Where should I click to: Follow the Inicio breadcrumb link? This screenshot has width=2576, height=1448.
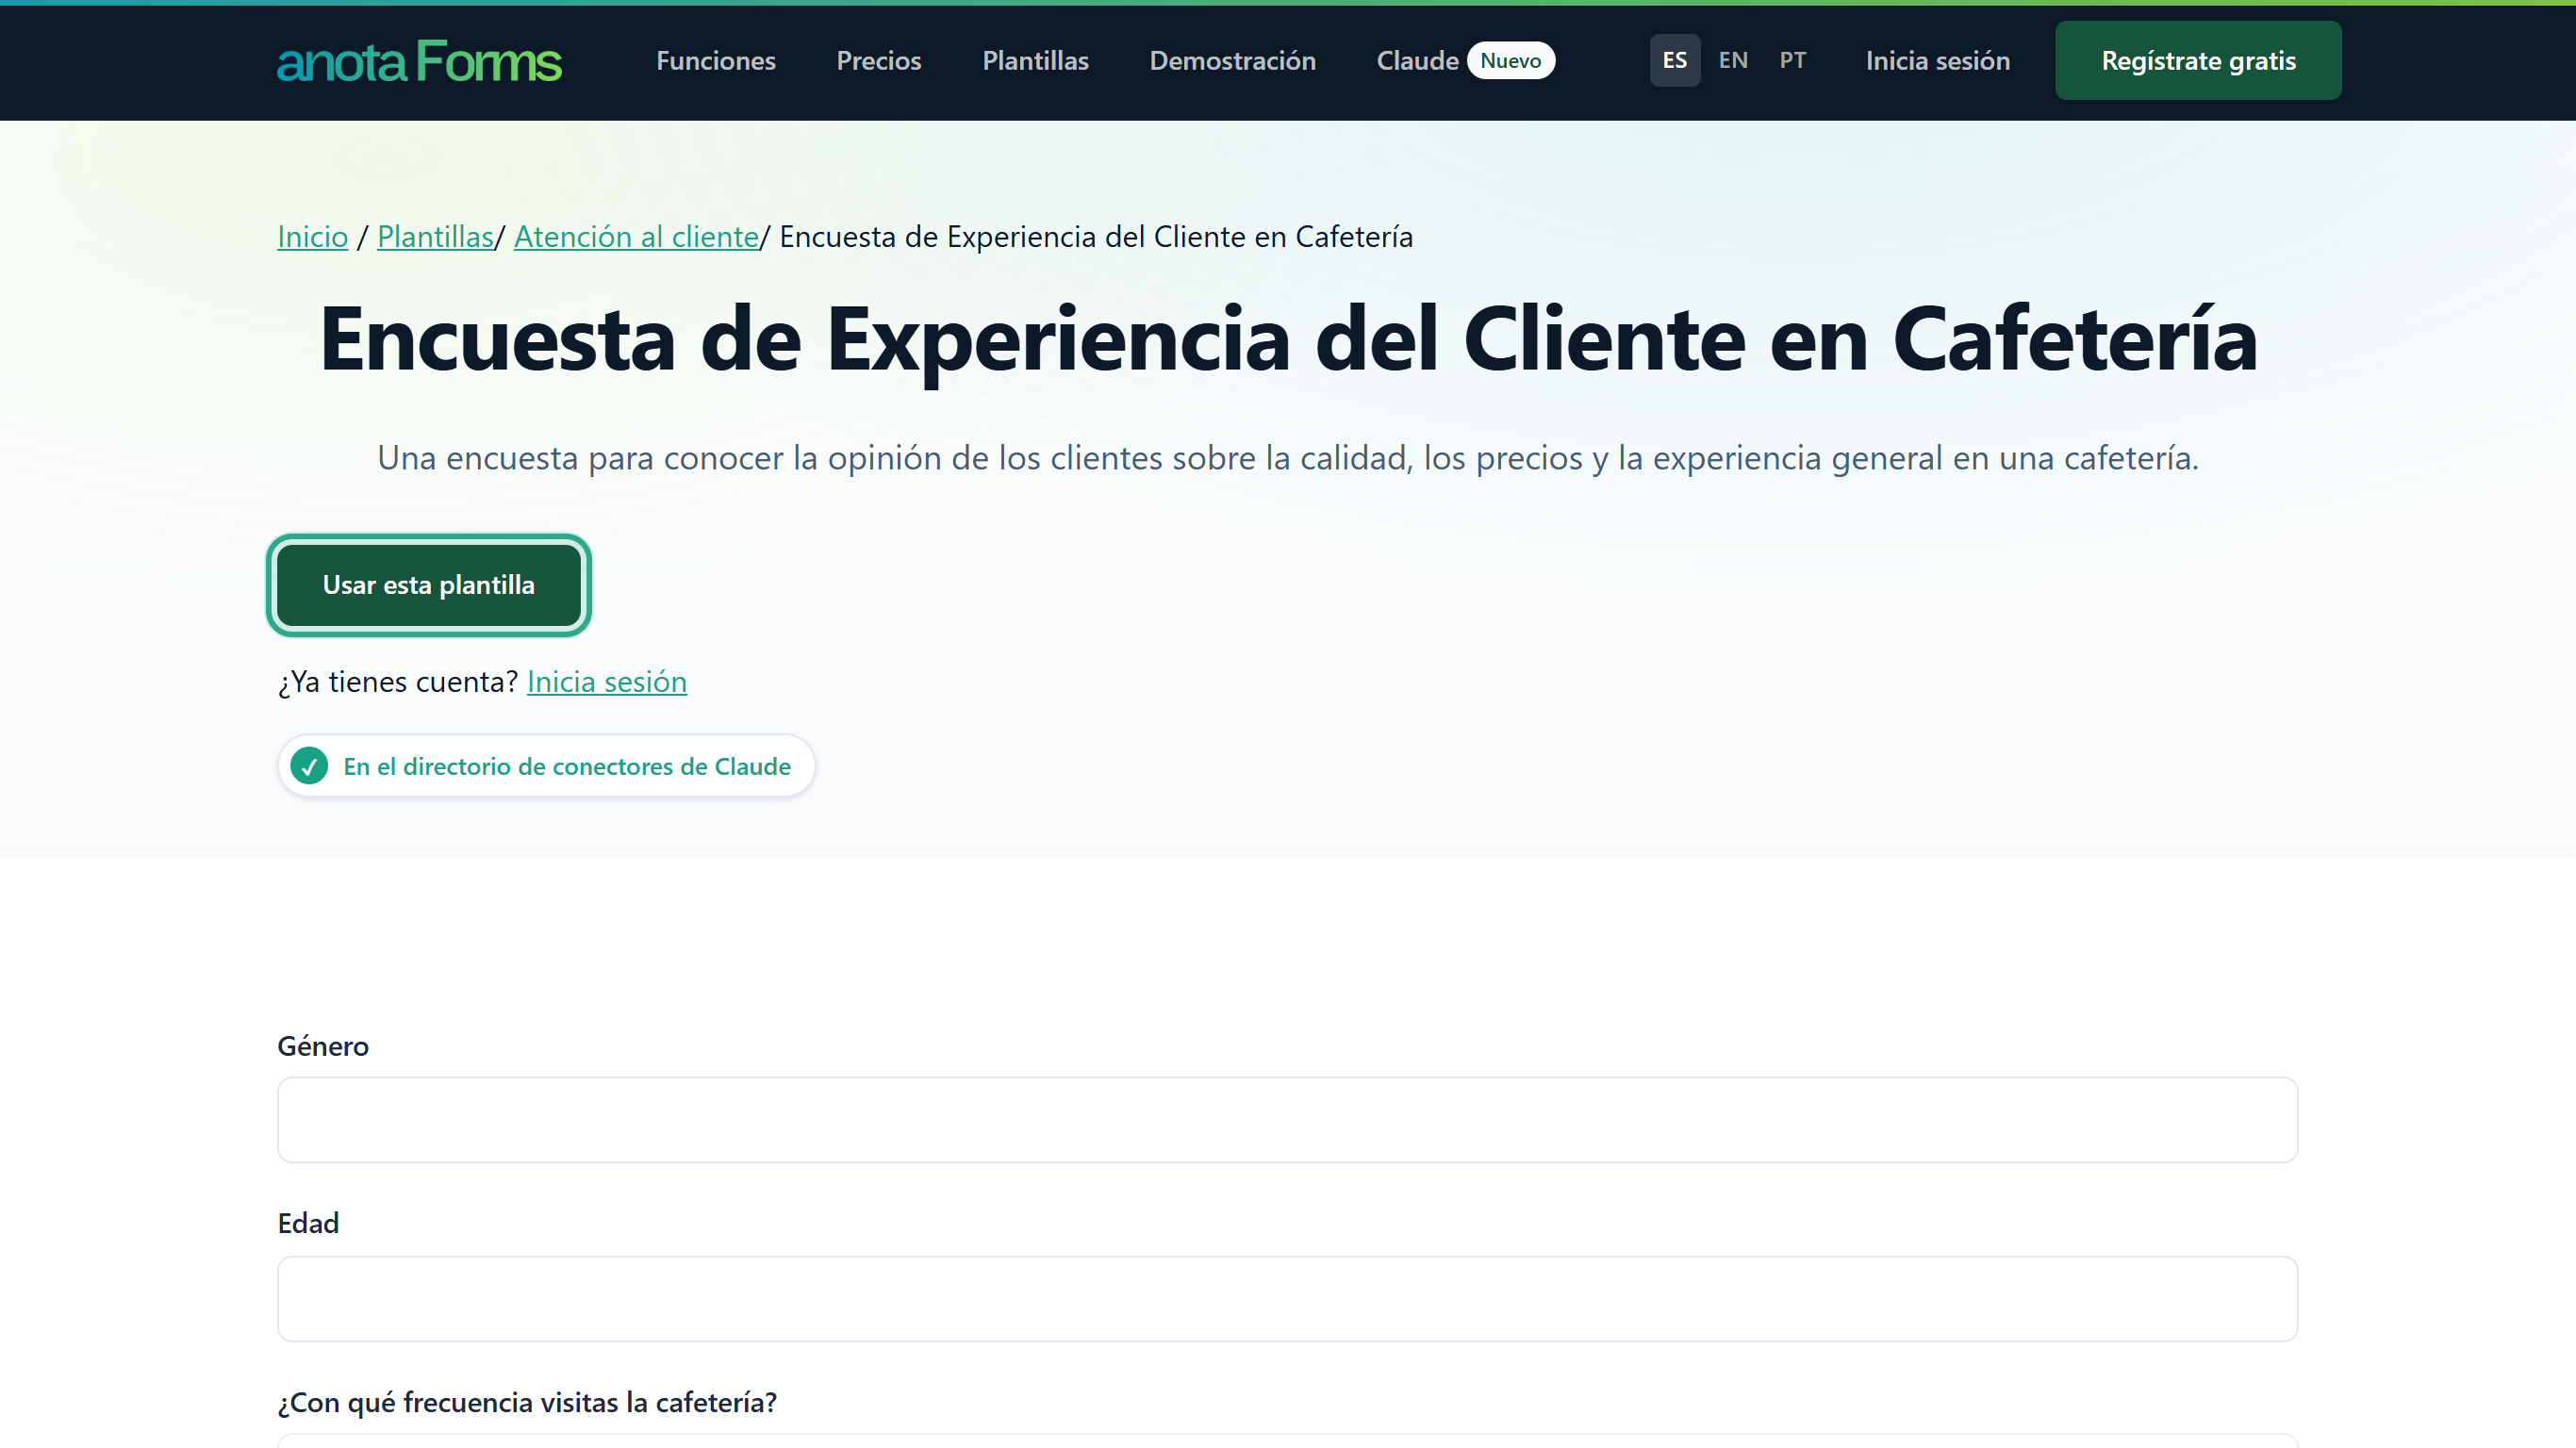[312, 237]
